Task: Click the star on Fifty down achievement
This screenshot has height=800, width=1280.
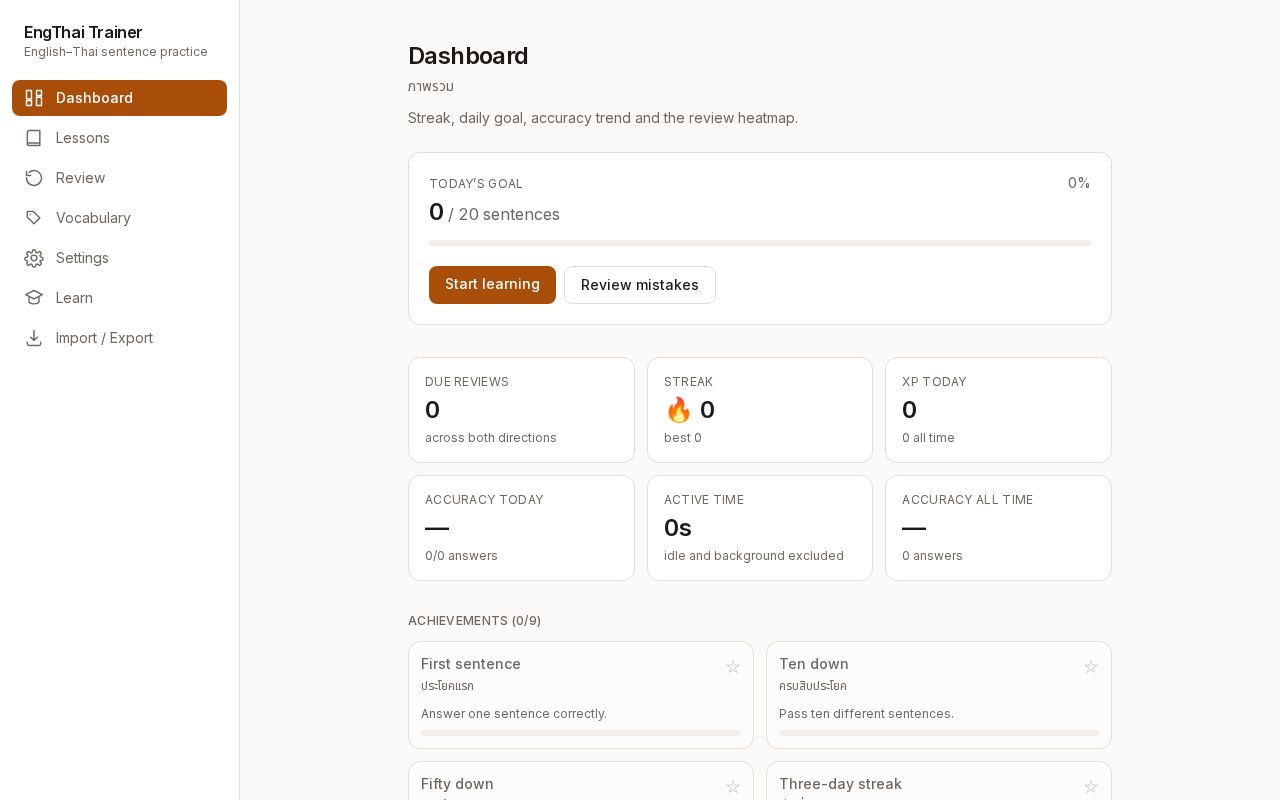Action: [733, 786]
